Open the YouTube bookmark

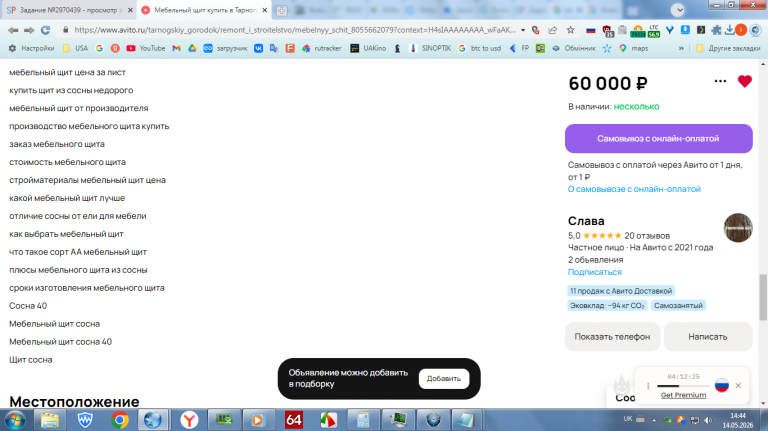145,48
